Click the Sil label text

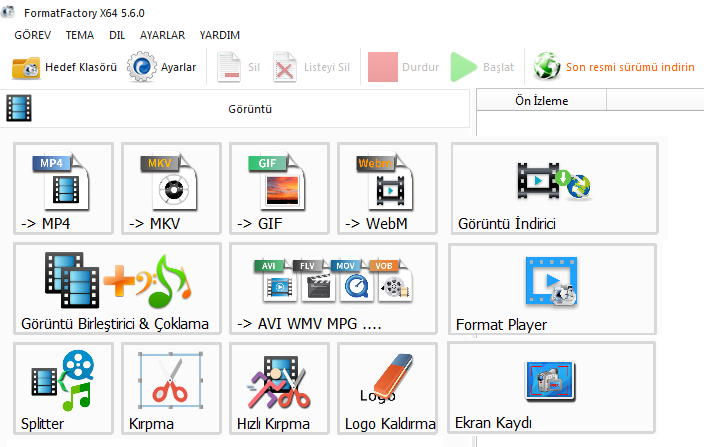coord(254,67)
